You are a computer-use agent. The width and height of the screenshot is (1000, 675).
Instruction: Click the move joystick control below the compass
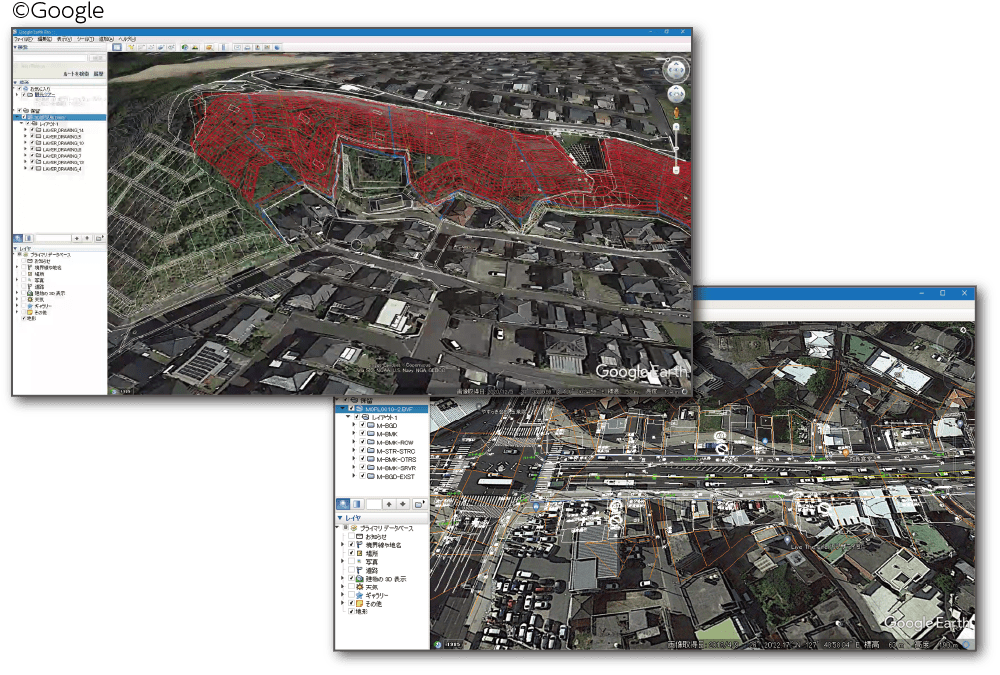[675, 94]
